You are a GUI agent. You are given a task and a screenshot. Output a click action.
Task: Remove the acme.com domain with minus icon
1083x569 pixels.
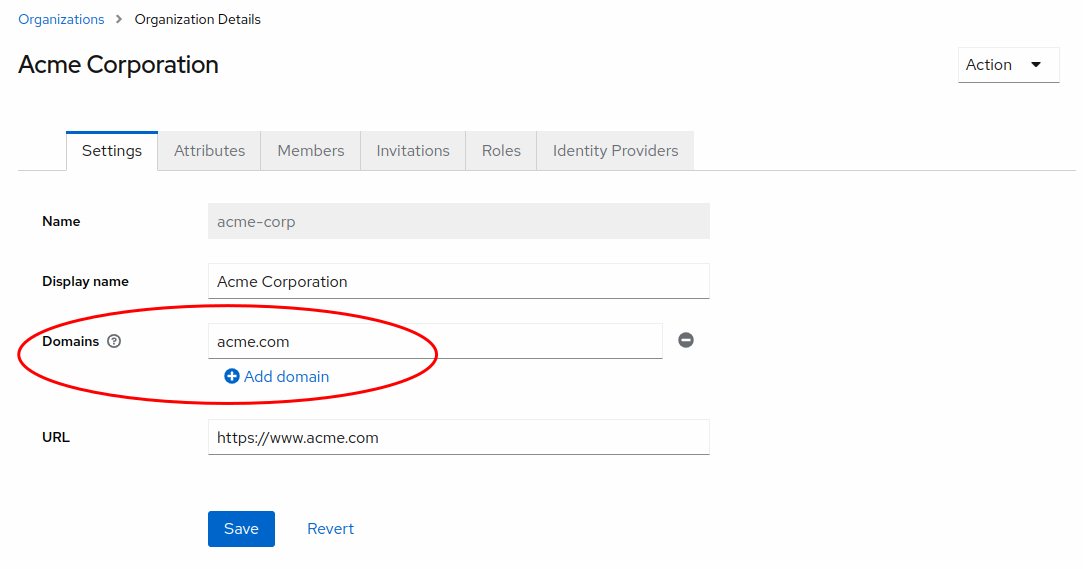click(686, 340)
